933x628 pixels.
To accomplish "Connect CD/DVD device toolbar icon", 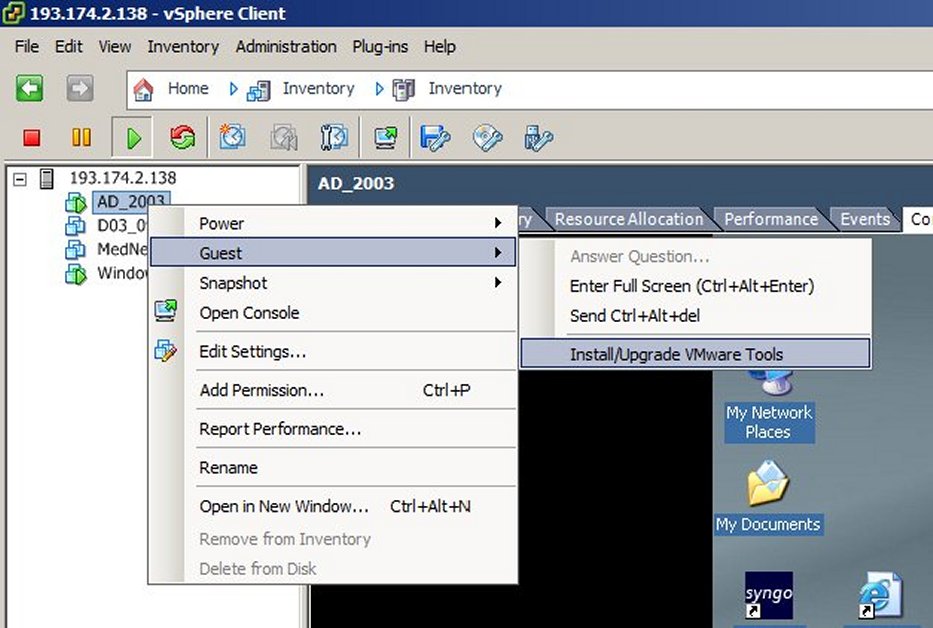I will tap(487, 138).
